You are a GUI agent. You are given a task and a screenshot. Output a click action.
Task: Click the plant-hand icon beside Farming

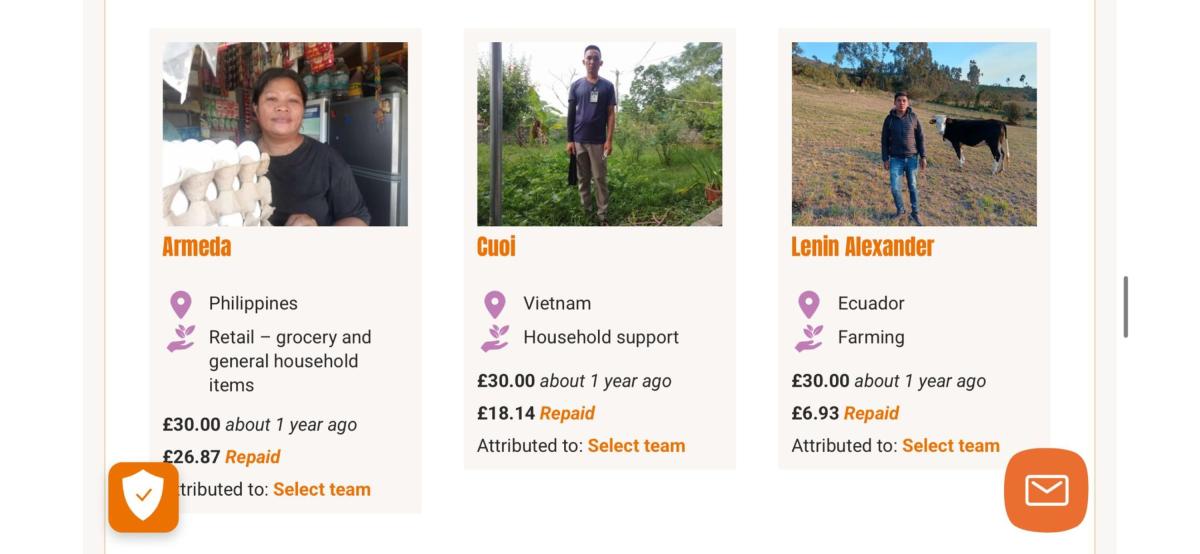(809, 338)
